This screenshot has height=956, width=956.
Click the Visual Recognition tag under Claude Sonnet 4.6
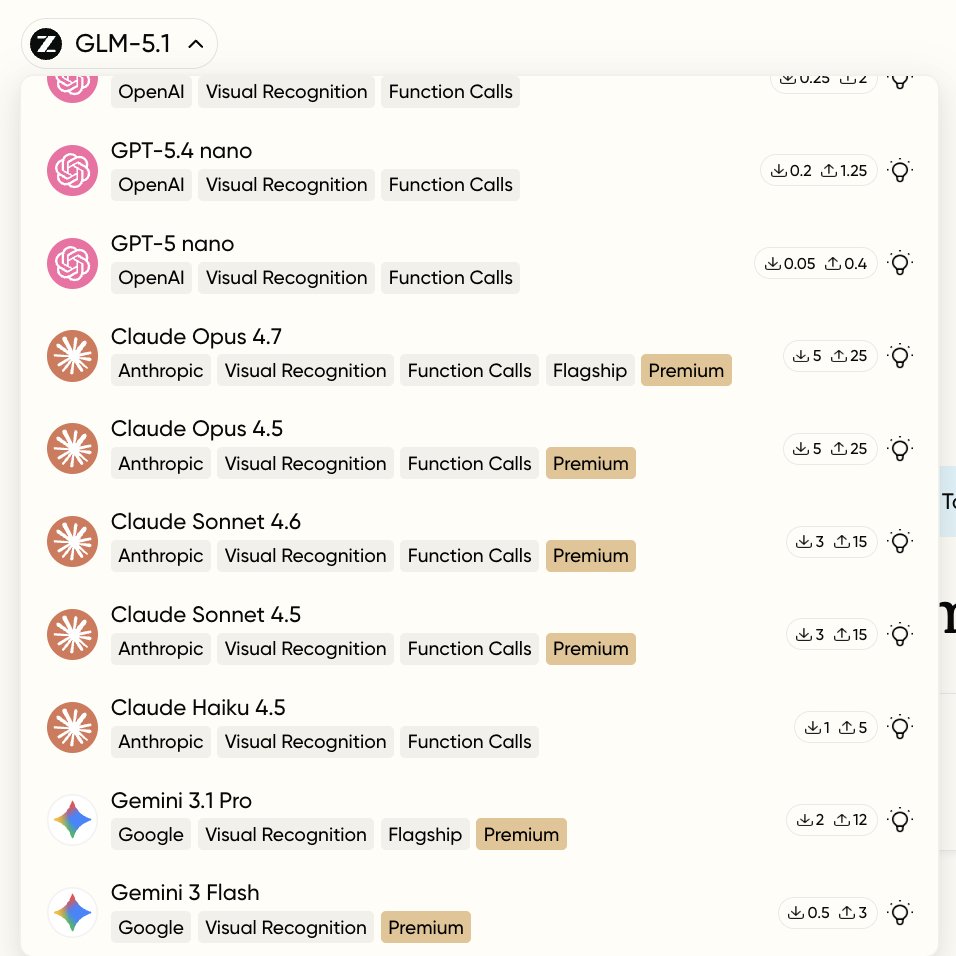305,556
